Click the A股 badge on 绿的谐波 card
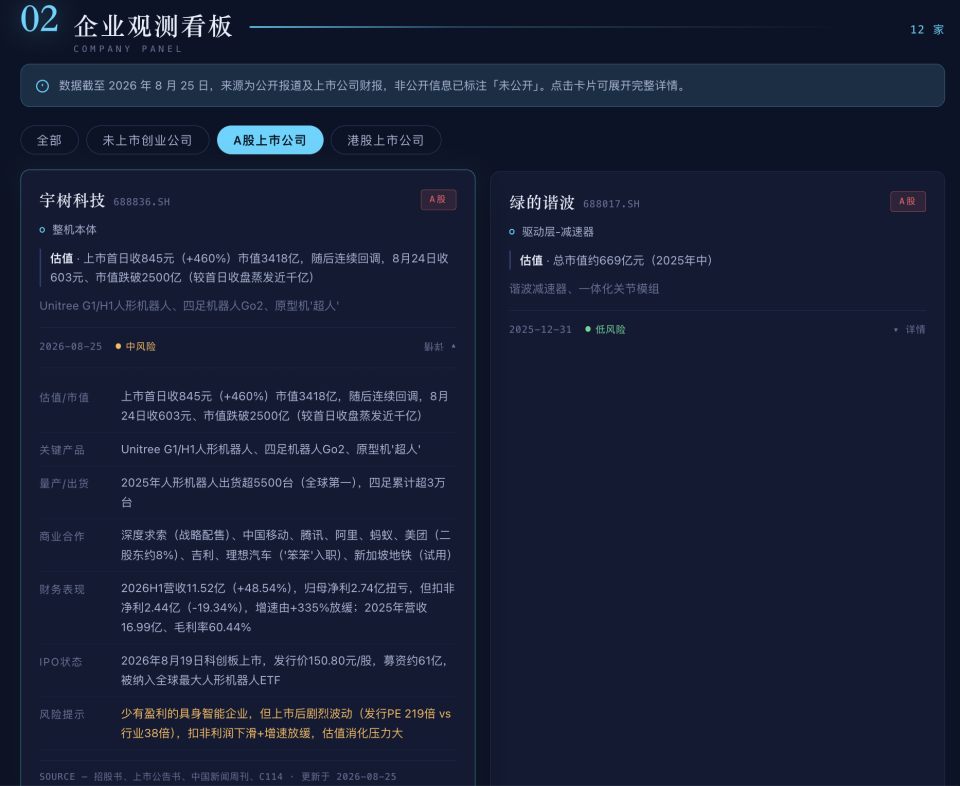The width and height of the screenshot is (960, 786). coord(908,201)
